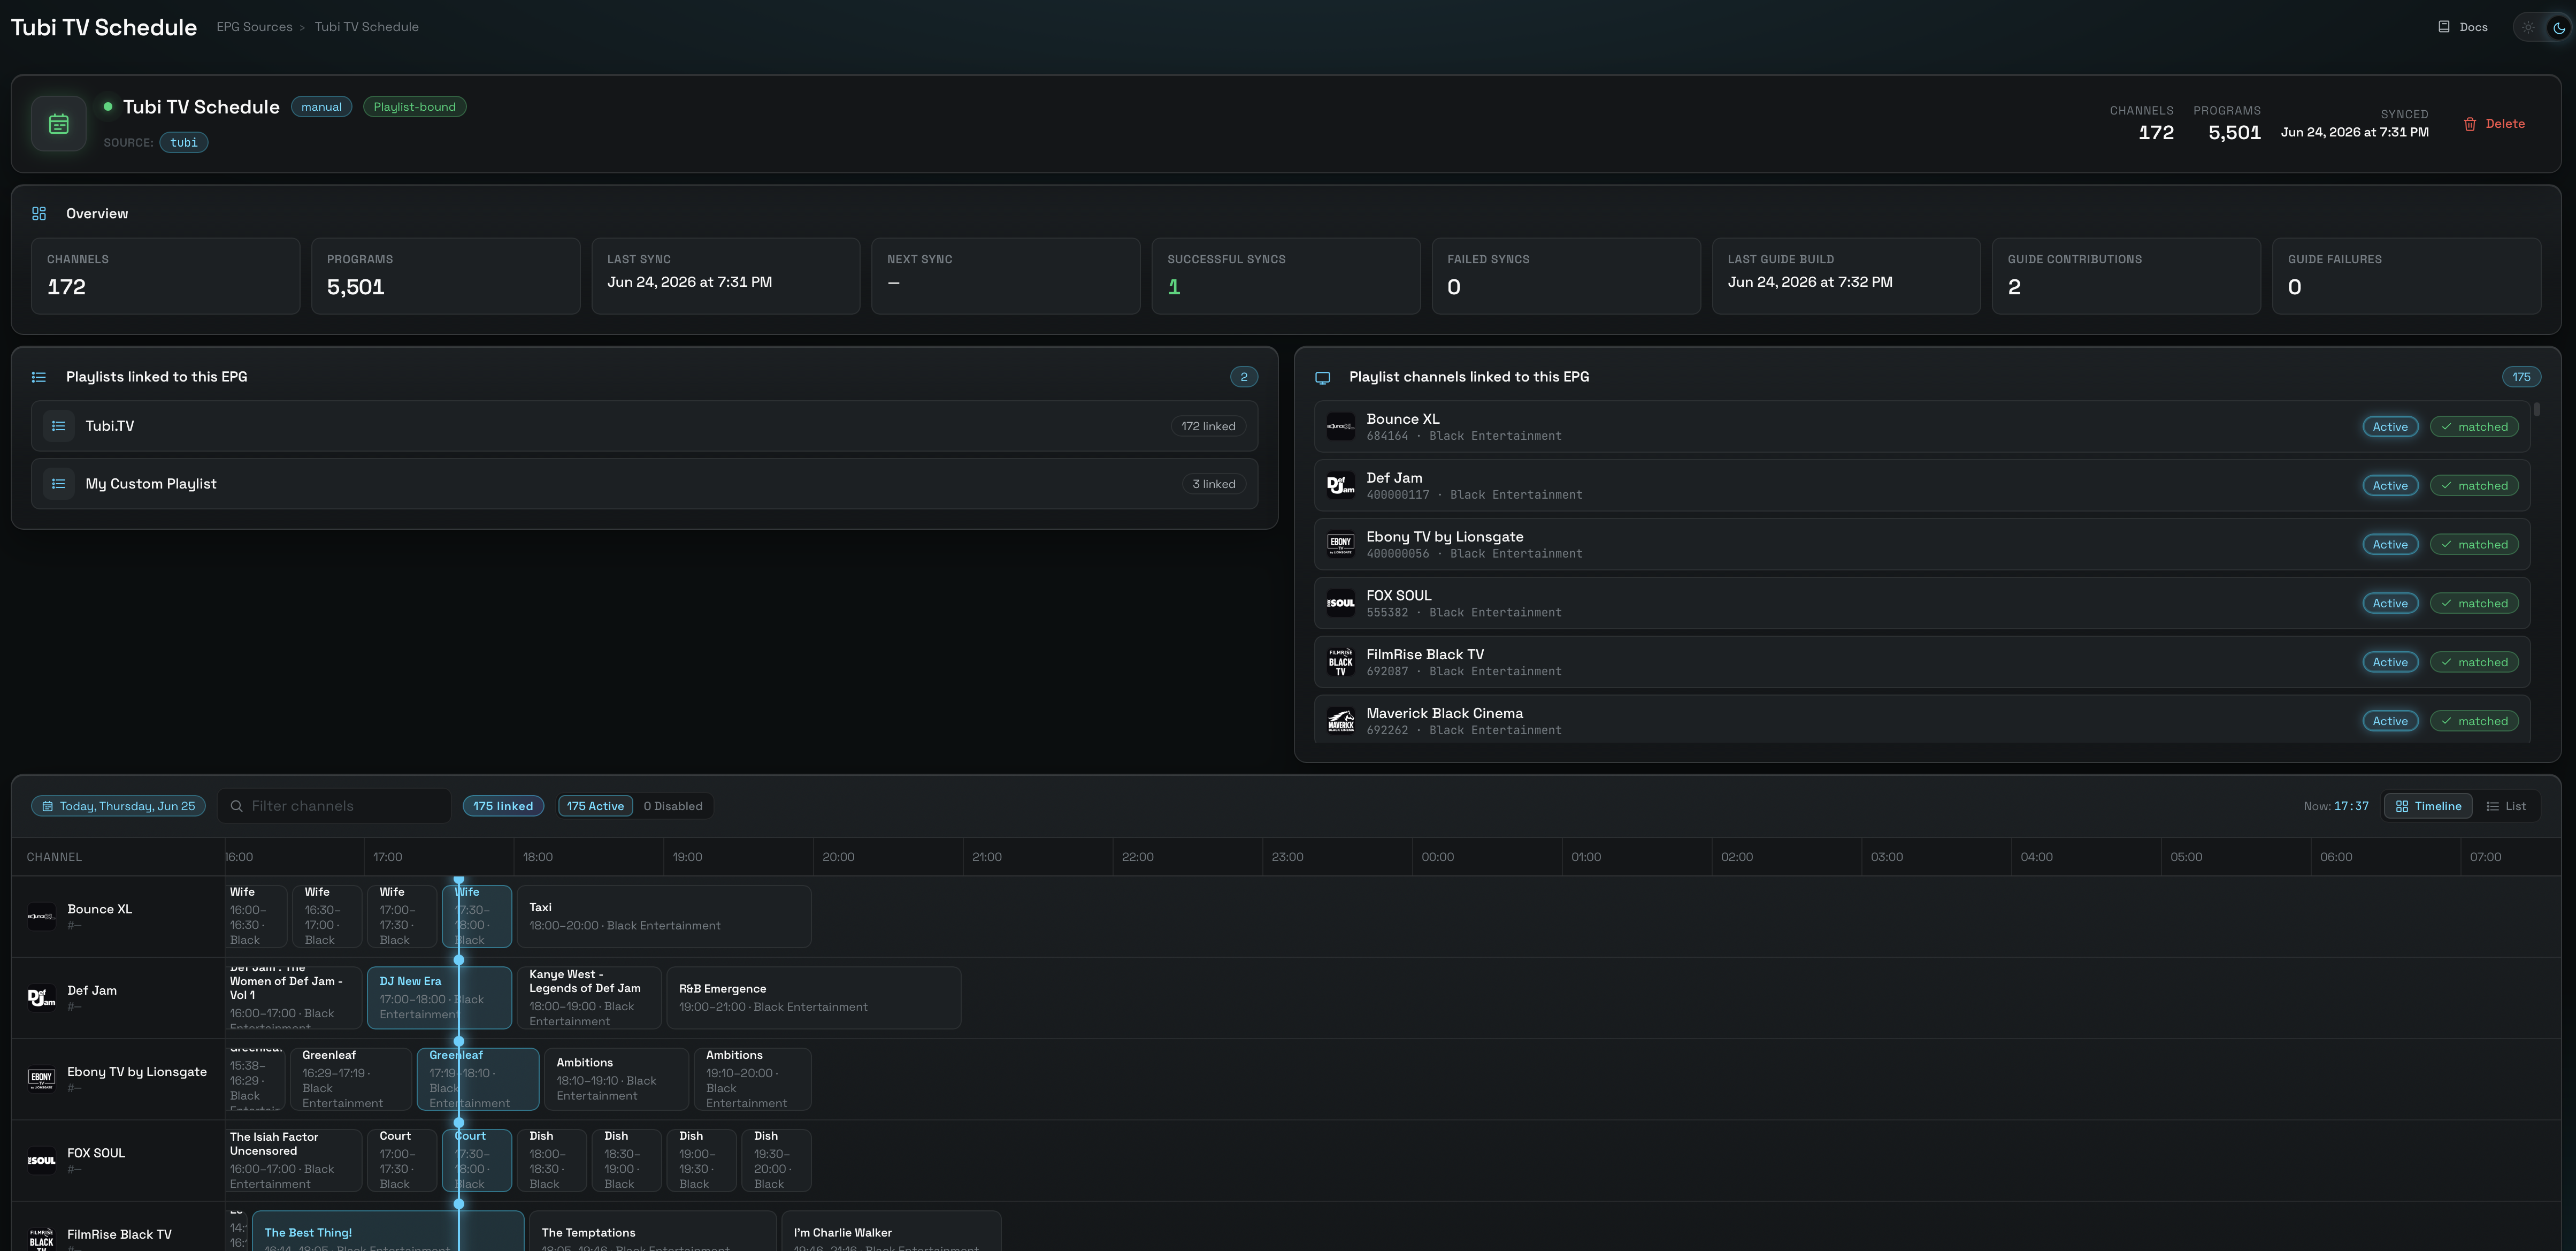Open The Temptations program block

tap(653, 1231)
